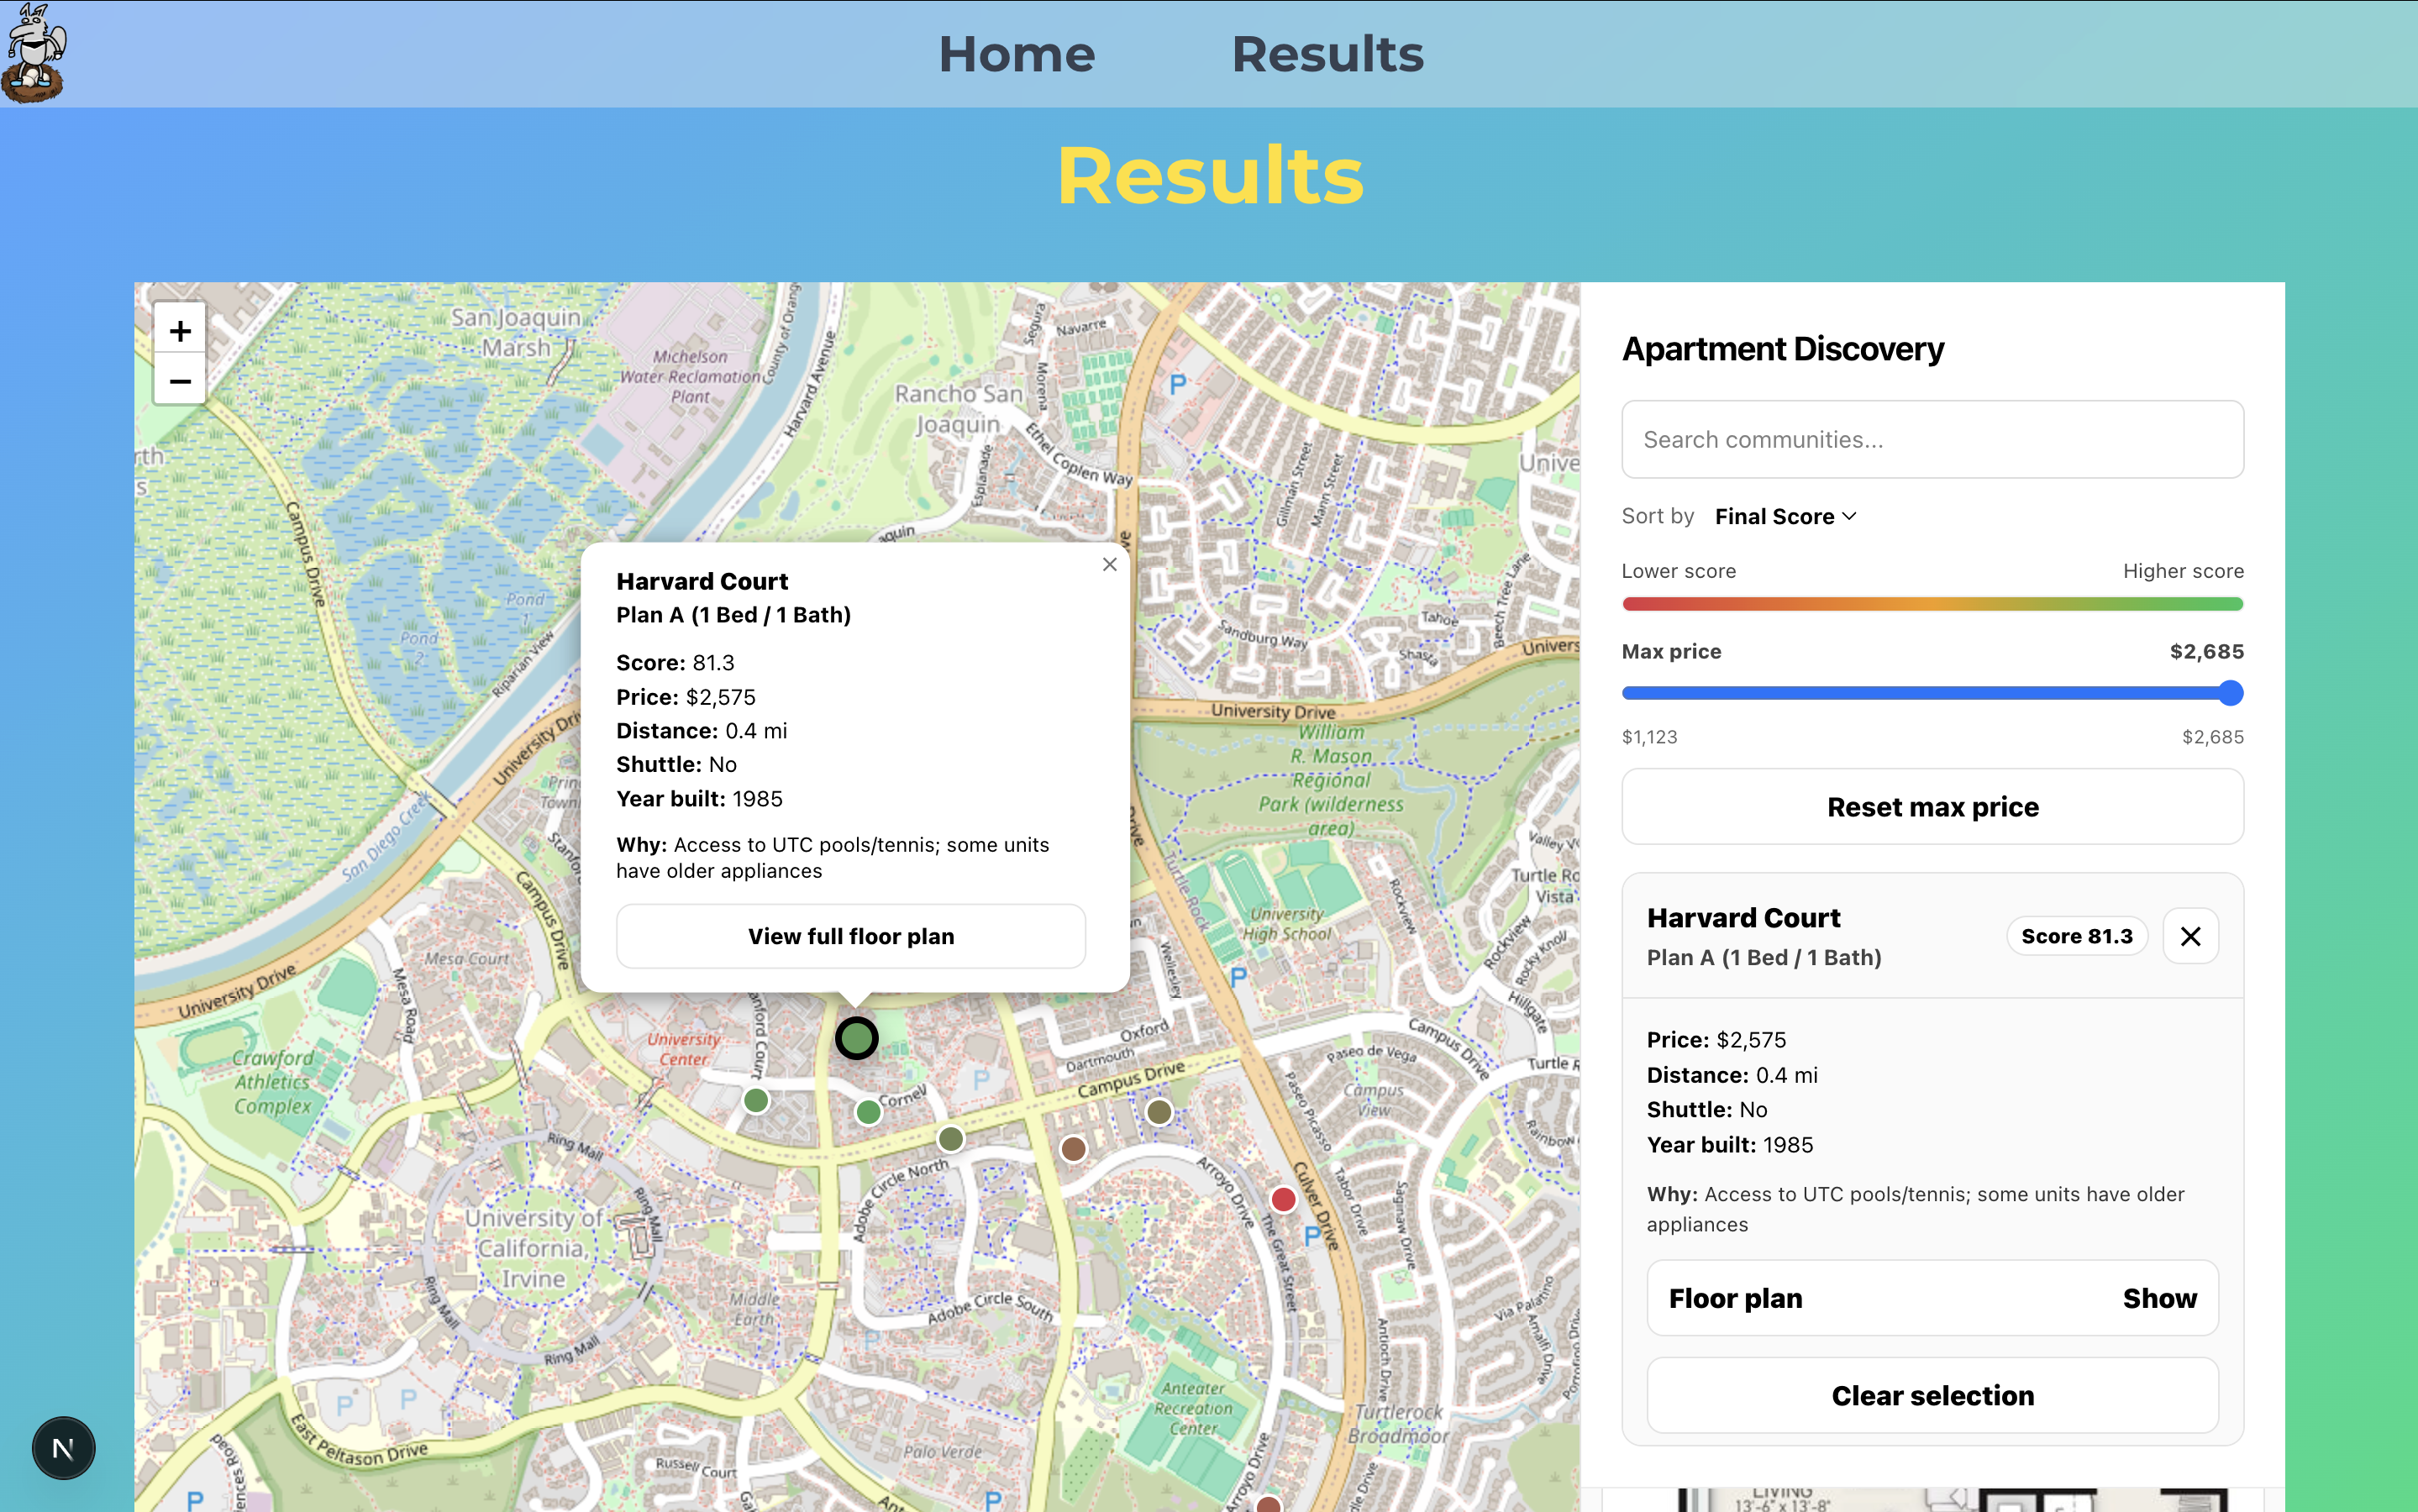Go to the Home page

pos(1016,54)
